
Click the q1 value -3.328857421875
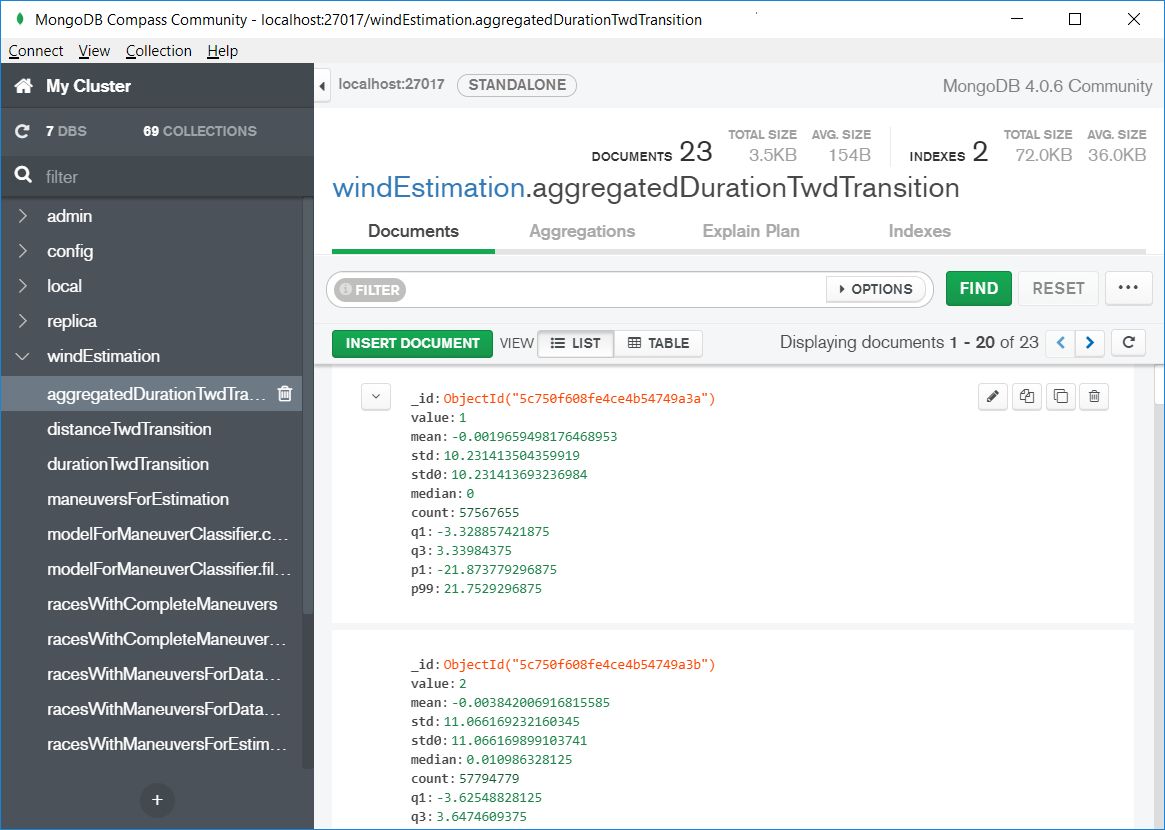[x=493, y=531]
